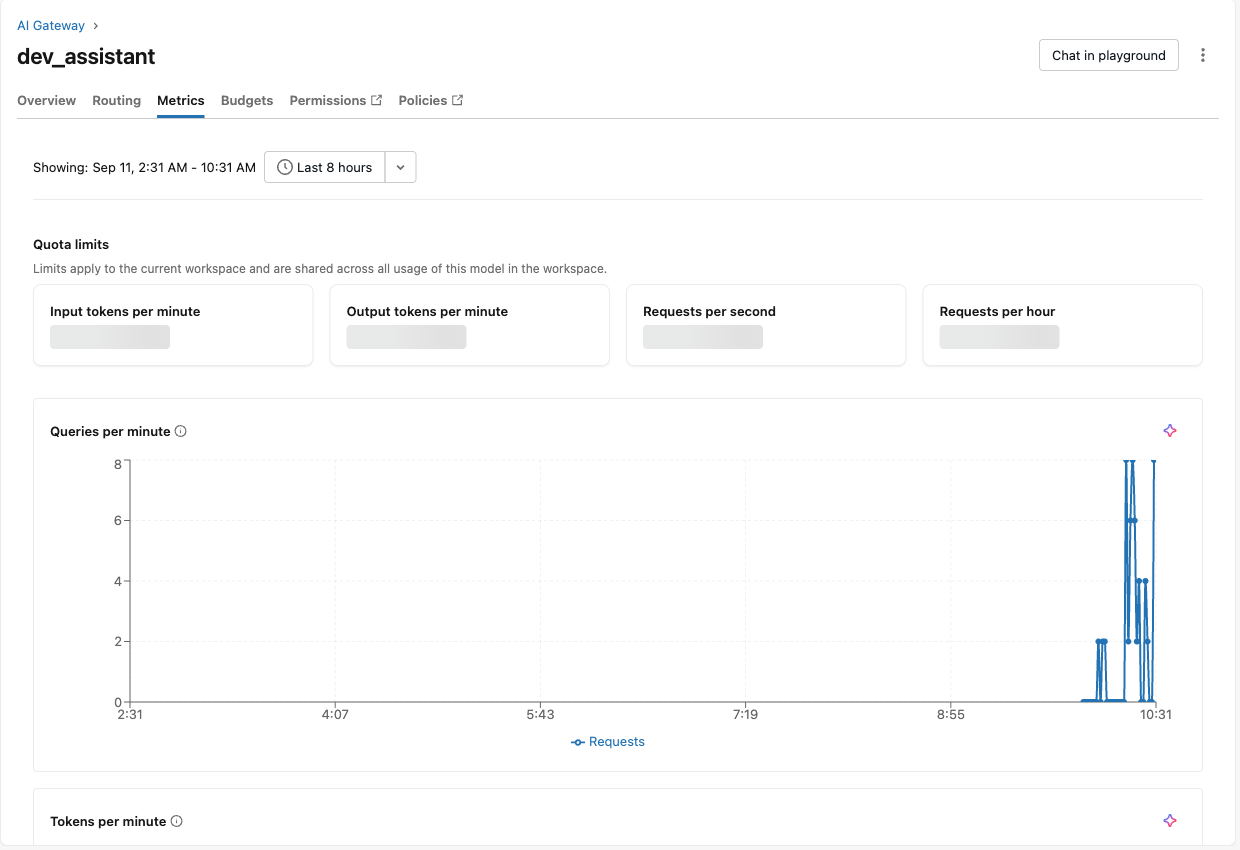1240x850 pixels.
Task: Click the 5:43 x-axis label
Action: 540,714
